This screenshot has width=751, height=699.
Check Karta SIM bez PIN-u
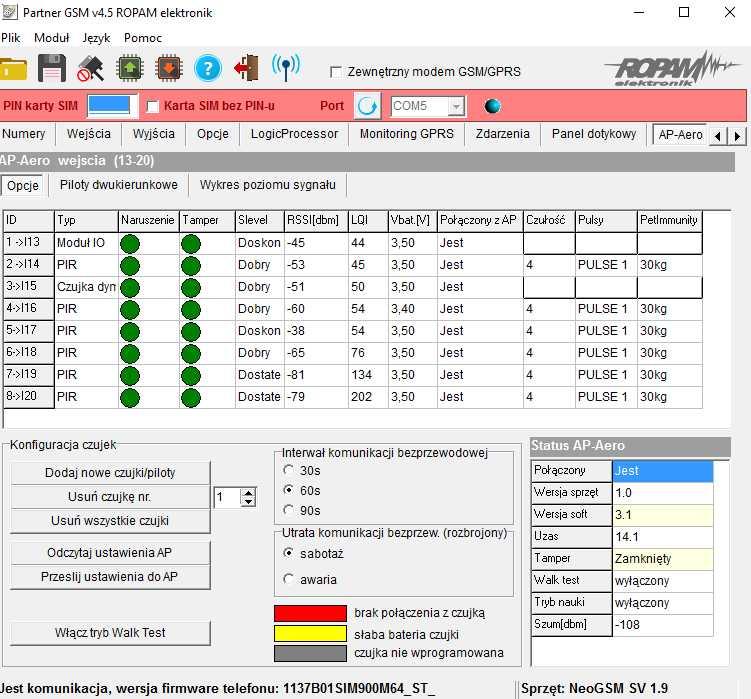pyautogui.click(x=153, y=106)
